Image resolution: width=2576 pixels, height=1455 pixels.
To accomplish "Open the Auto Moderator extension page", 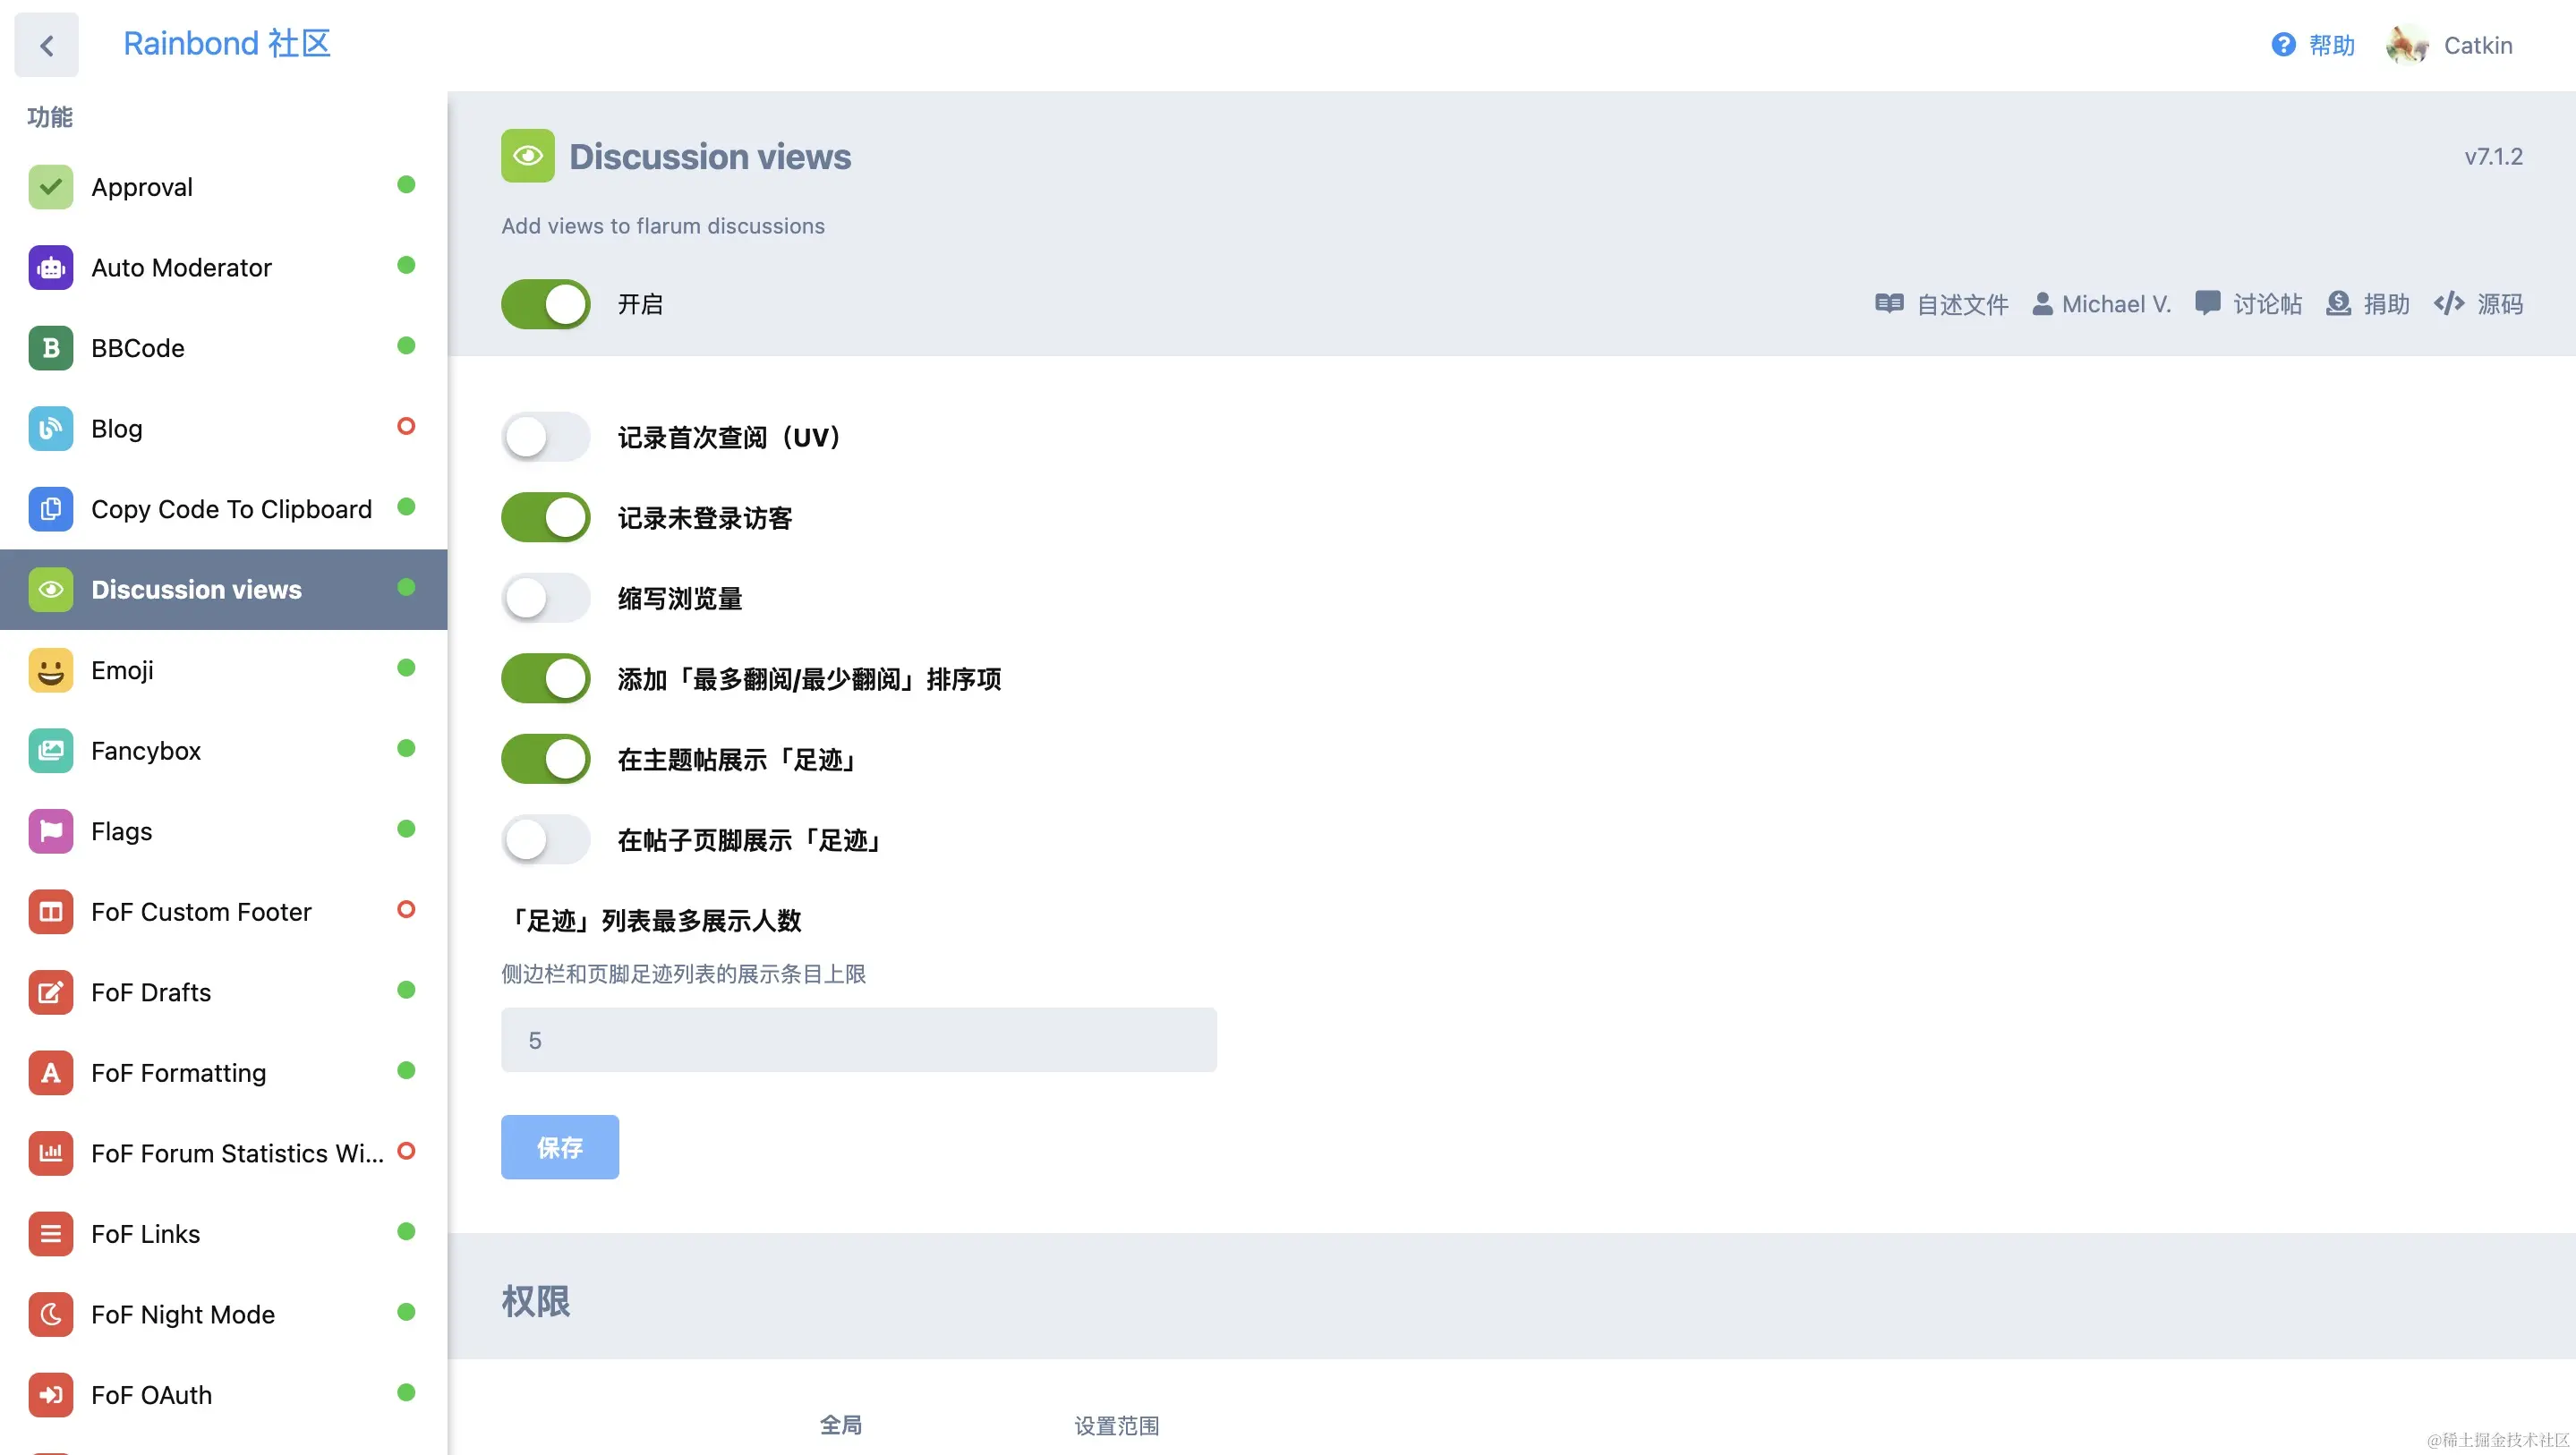I will point(223,268).
